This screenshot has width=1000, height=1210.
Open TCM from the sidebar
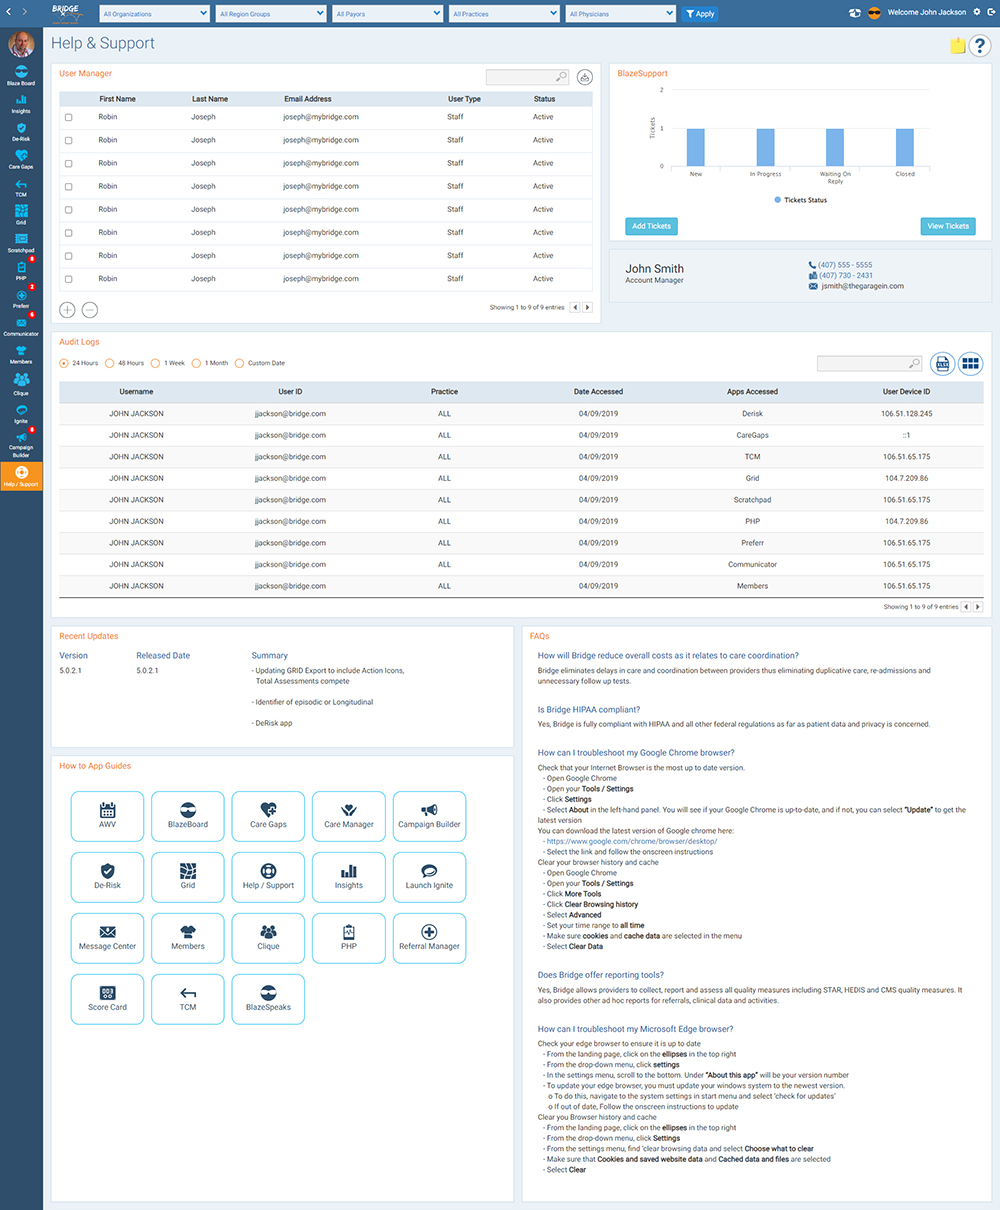pos(21,187)
